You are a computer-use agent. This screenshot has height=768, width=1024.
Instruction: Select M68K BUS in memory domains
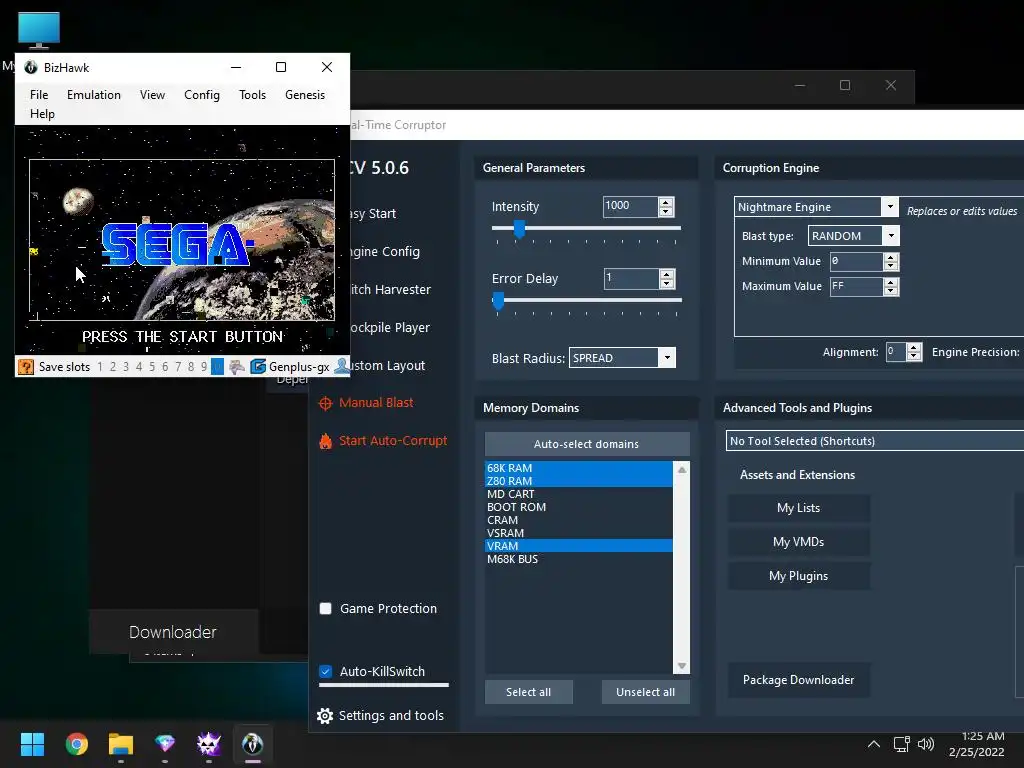[579, 560]
